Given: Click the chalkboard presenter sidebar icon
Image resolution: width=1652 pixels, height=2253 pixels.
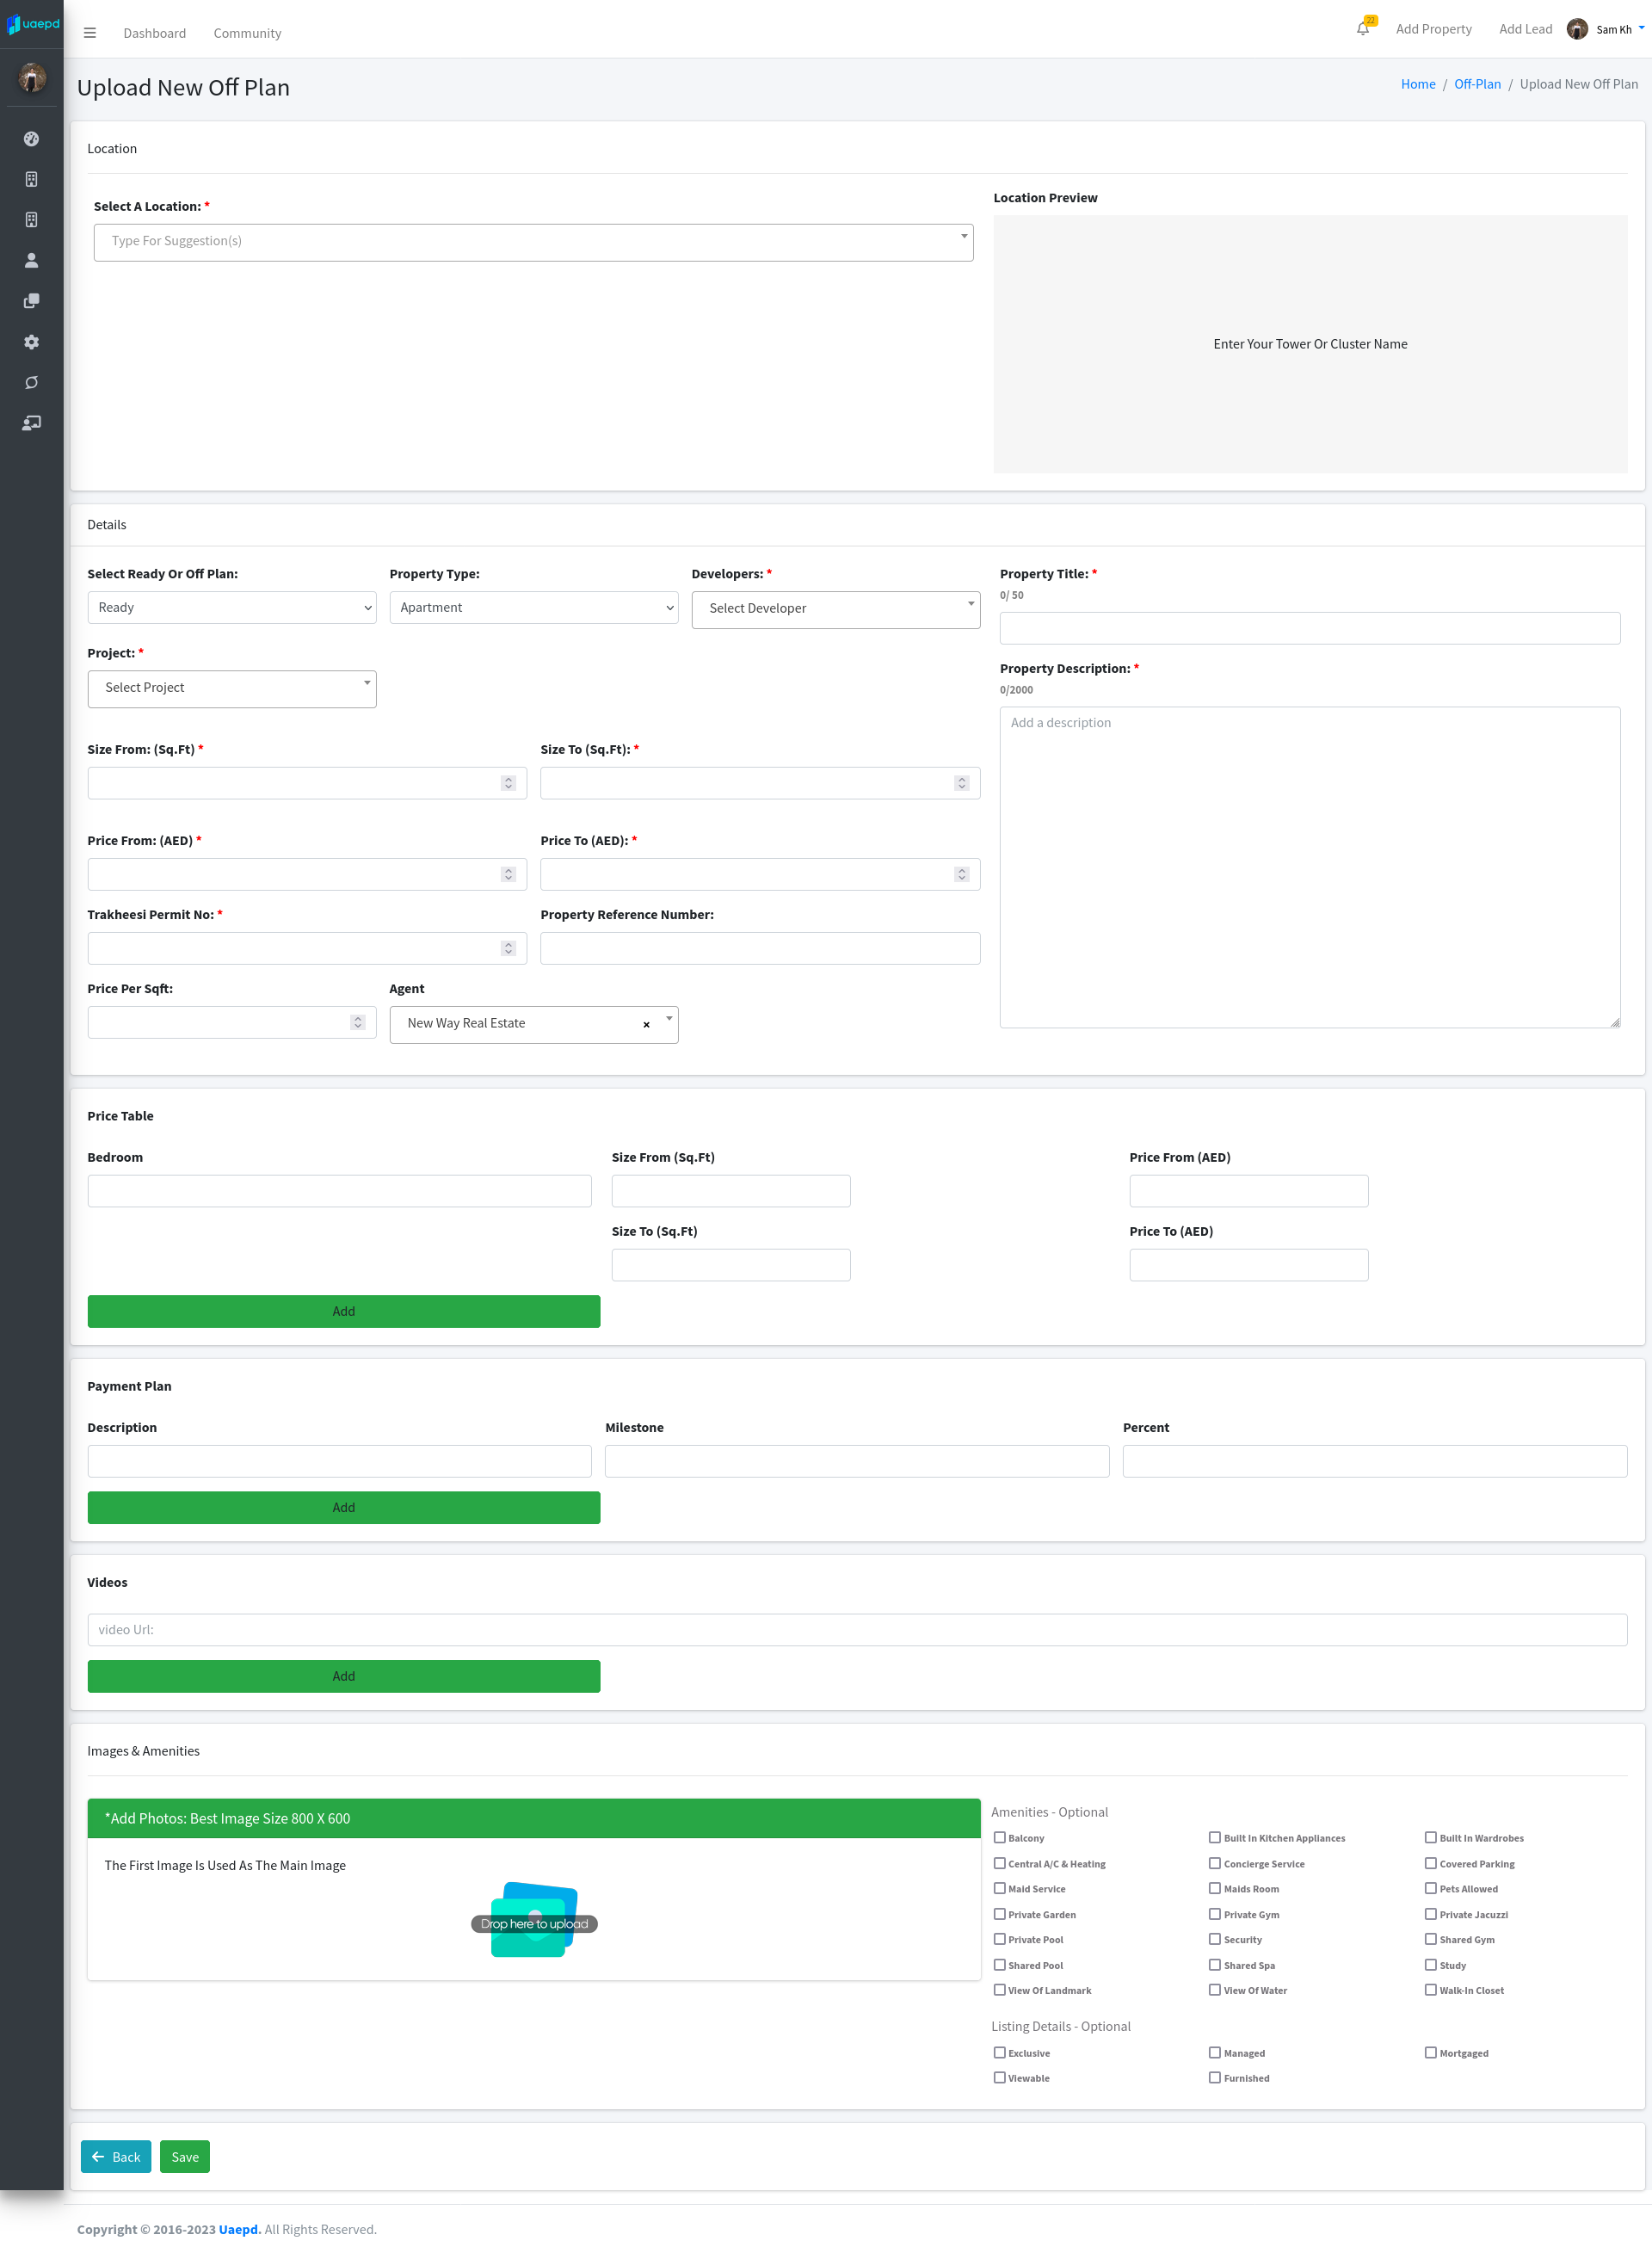Looking at the screenshot, I should pos(31,423).
